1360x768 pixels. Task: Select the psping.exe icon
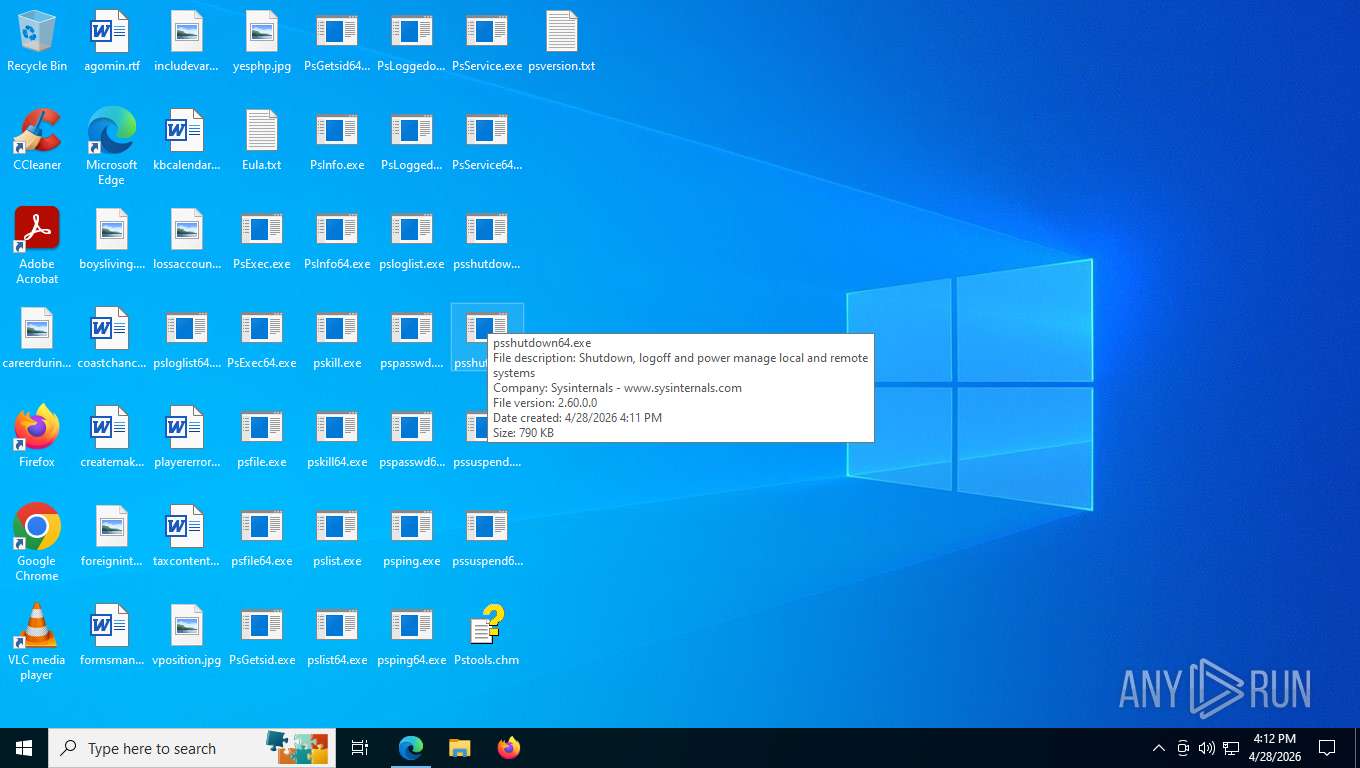[x=411, y=537]
